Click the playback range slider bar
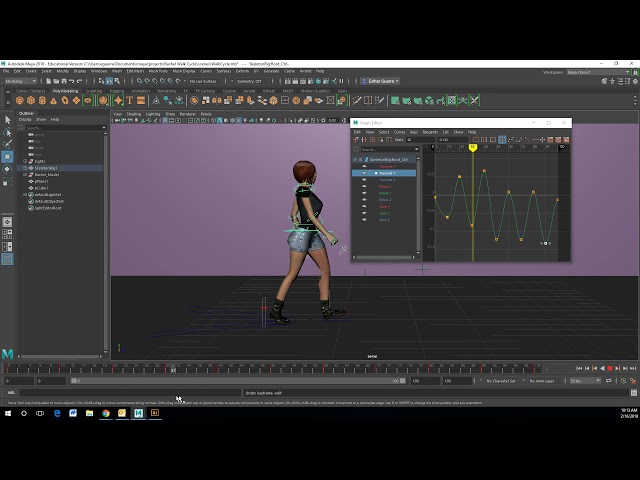The height and width of the screenshot is (480, 640). click(x=238, y=381)
